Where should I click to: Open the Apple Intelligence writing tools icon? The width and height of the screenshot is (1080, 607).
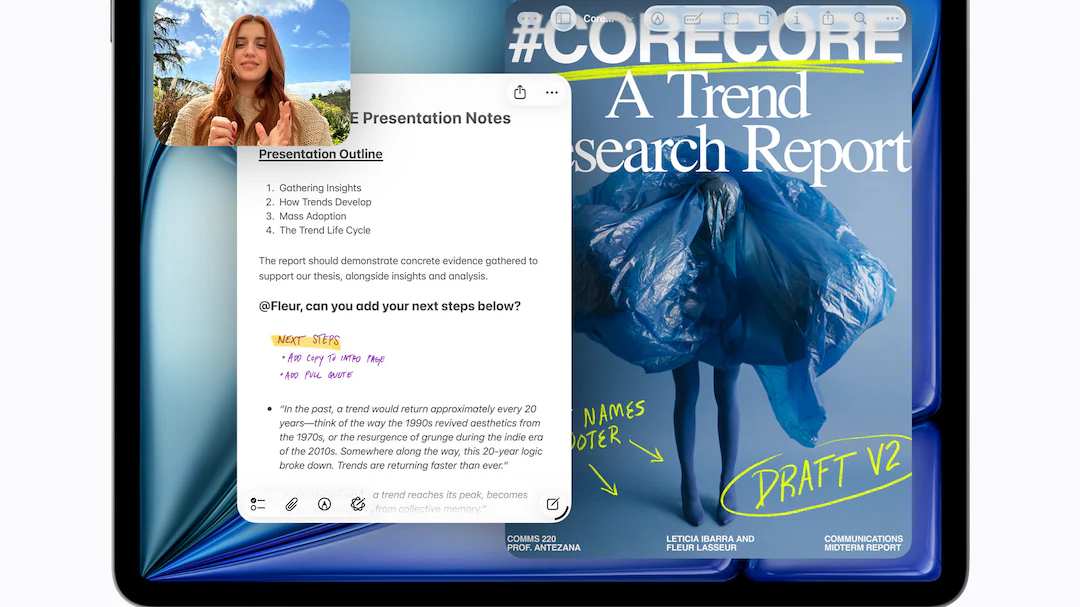358,504
